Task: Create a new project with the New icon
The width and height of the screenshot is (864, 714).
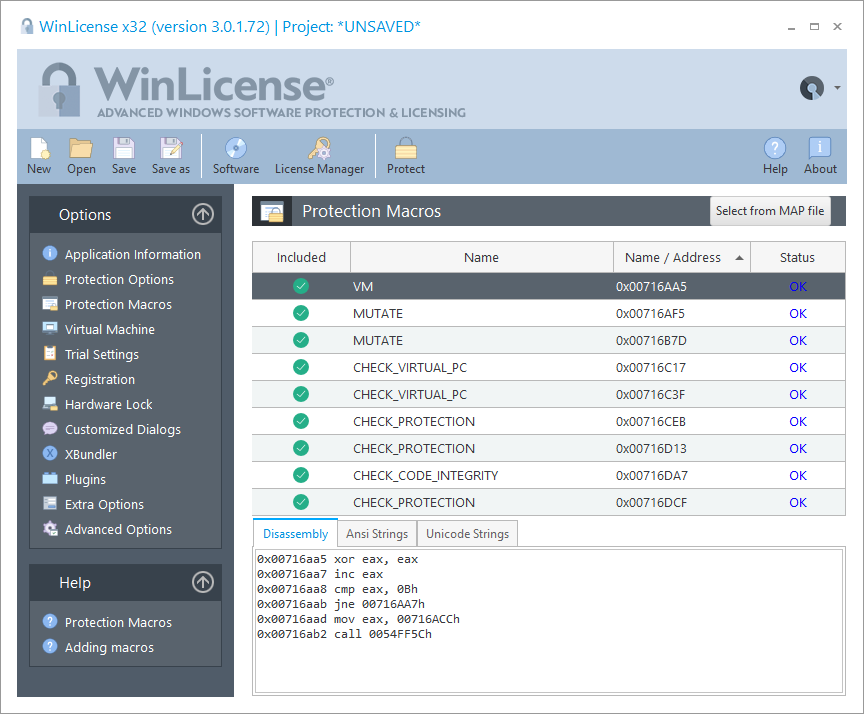Action: pyautogui.click(x=39, y=156)
